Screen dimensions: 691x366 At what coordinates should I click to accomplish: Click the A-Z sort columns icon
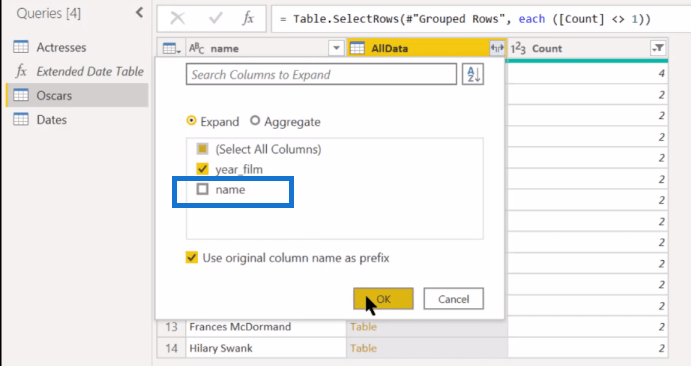(473, 74)
